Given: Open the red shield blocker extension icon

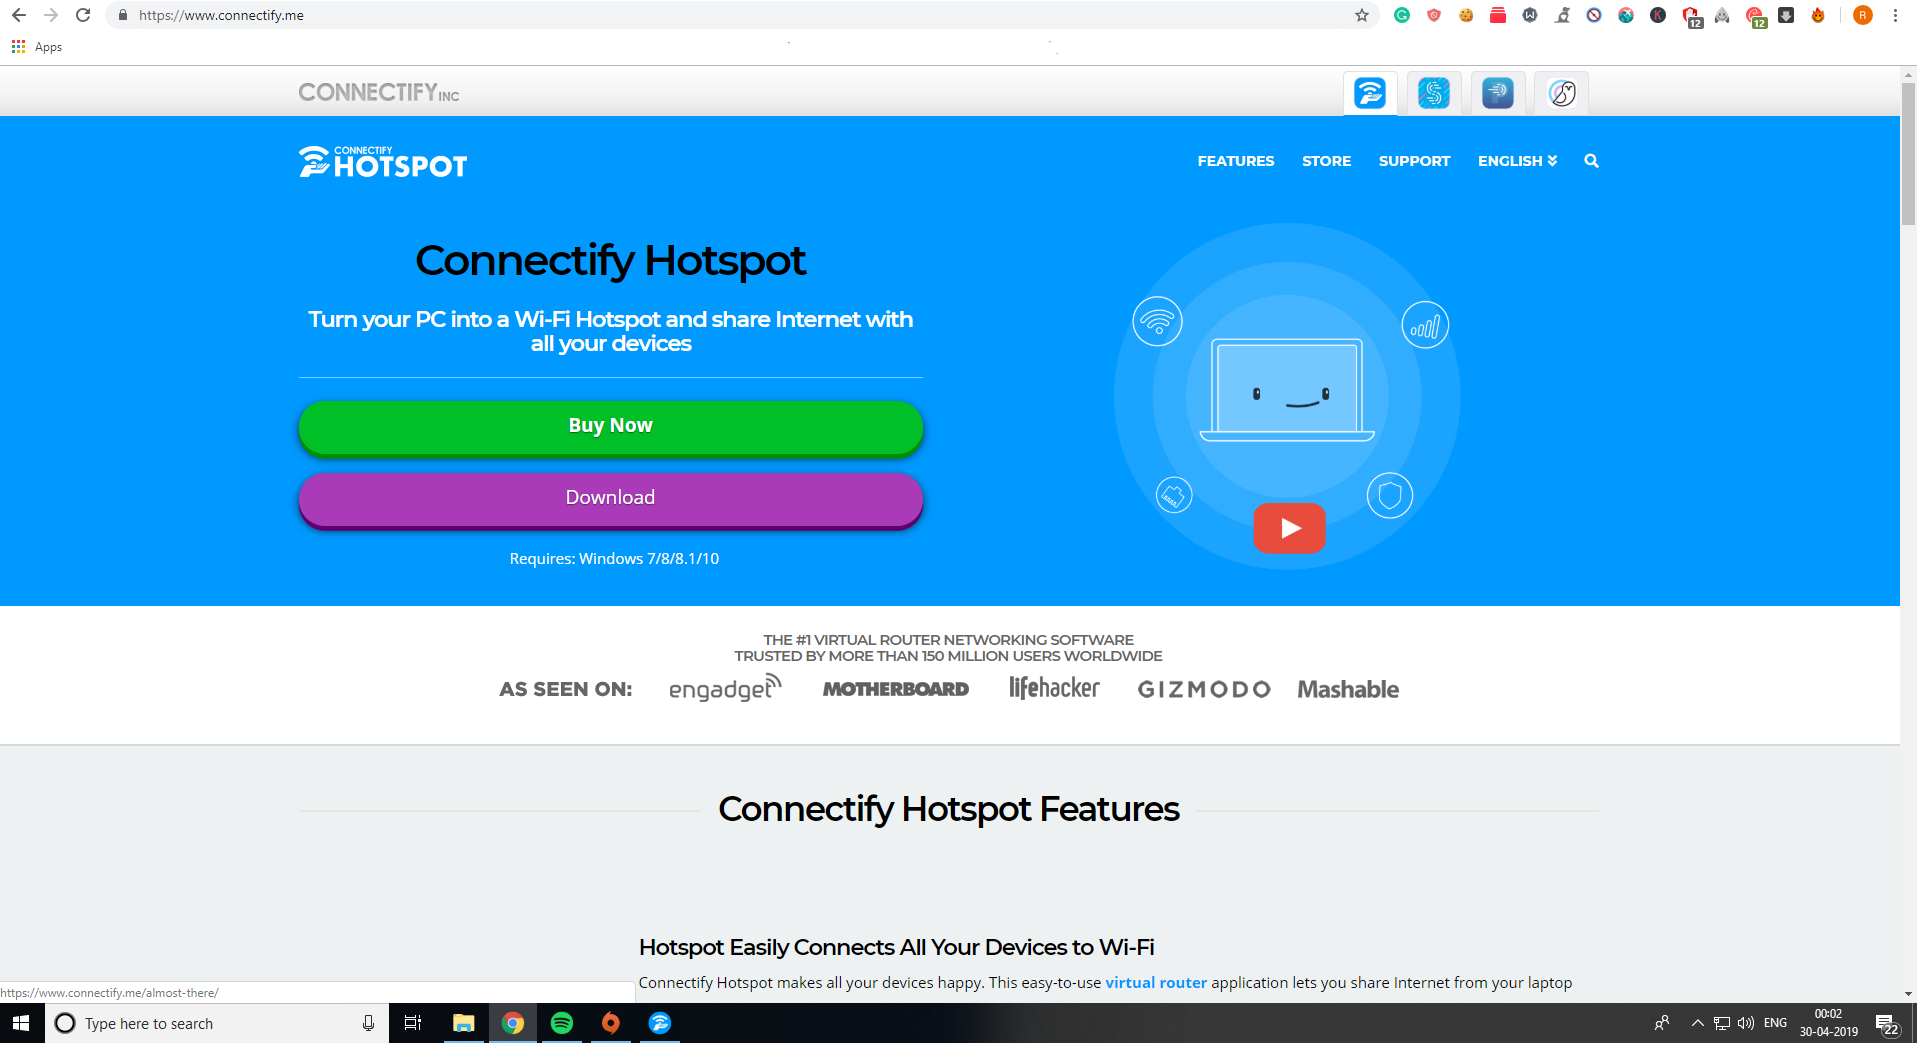Looking at the screenshot, I should coord(1434,15).
